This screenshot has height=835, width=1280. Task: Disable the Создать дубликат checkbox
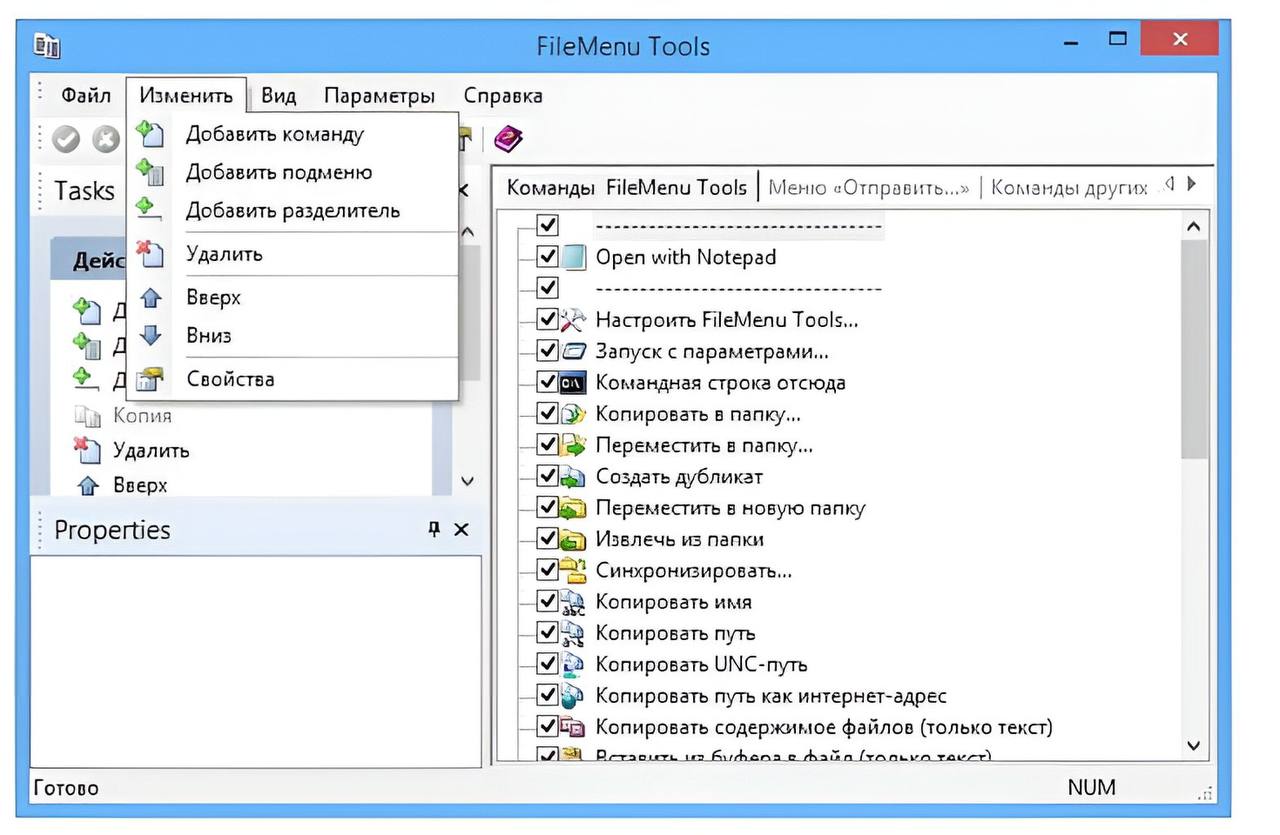coord(547,476)
